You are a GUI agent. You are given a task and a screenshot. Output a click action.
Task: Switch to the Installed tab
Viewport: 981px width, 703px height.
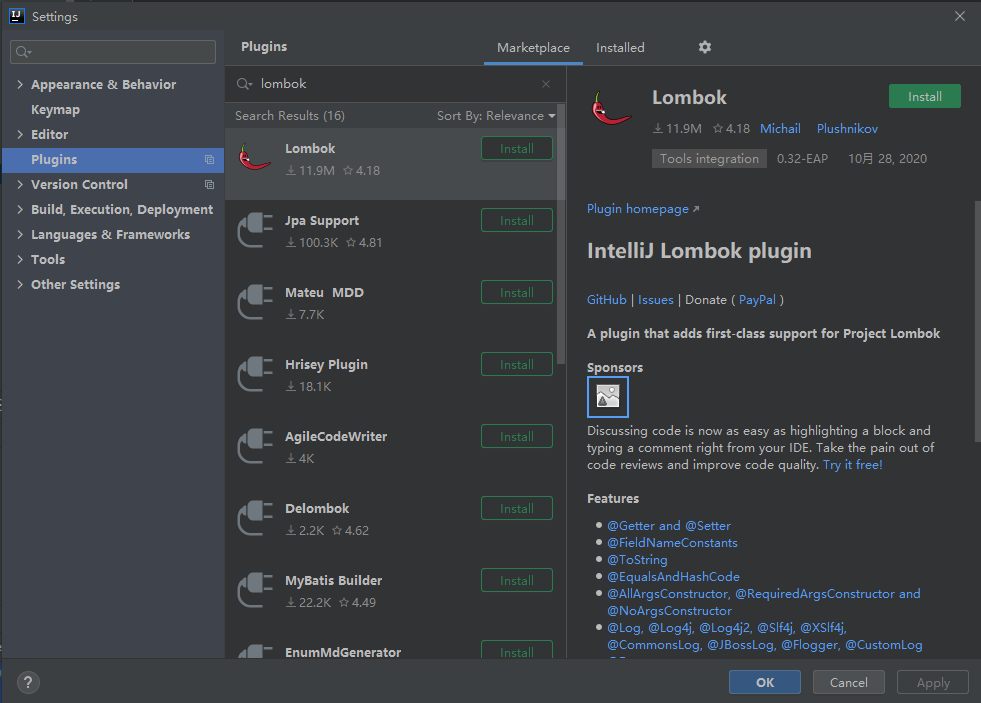point(620,48)
